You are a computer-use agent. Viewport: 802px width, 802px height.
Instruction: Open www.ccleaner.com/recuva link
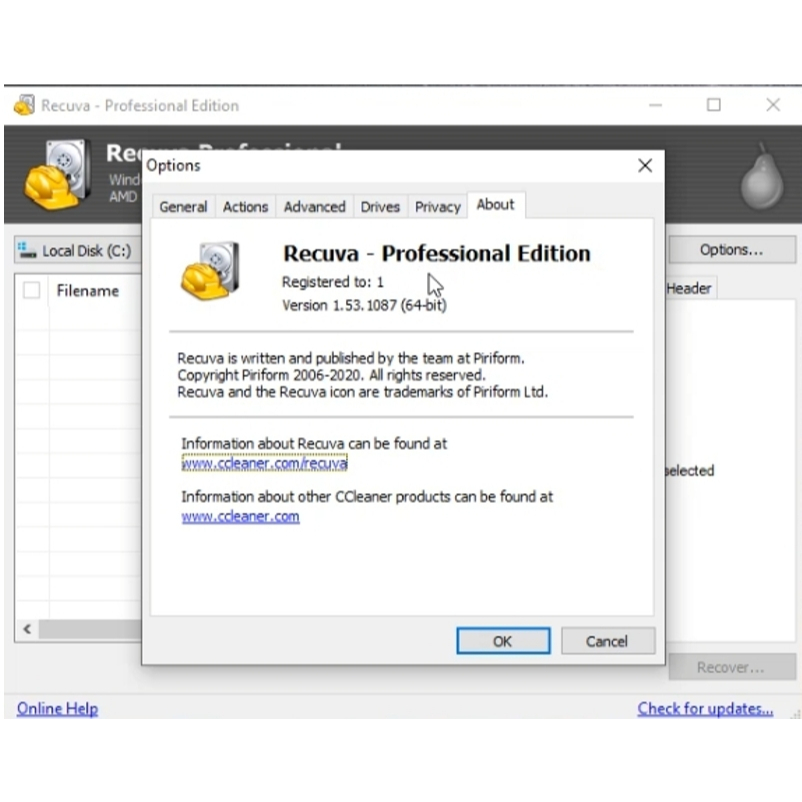point(264,463)
